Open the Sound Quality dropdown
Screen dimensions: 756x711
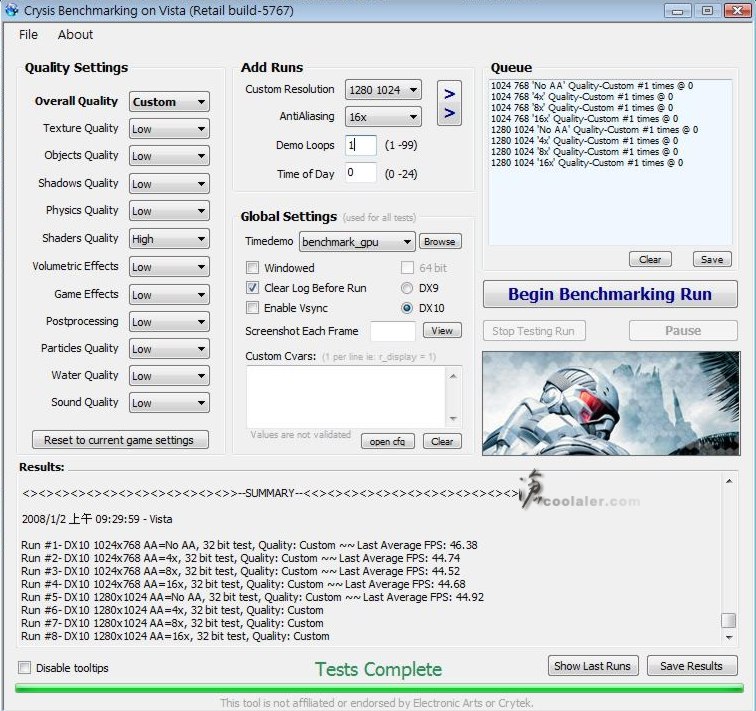point(169,402)
